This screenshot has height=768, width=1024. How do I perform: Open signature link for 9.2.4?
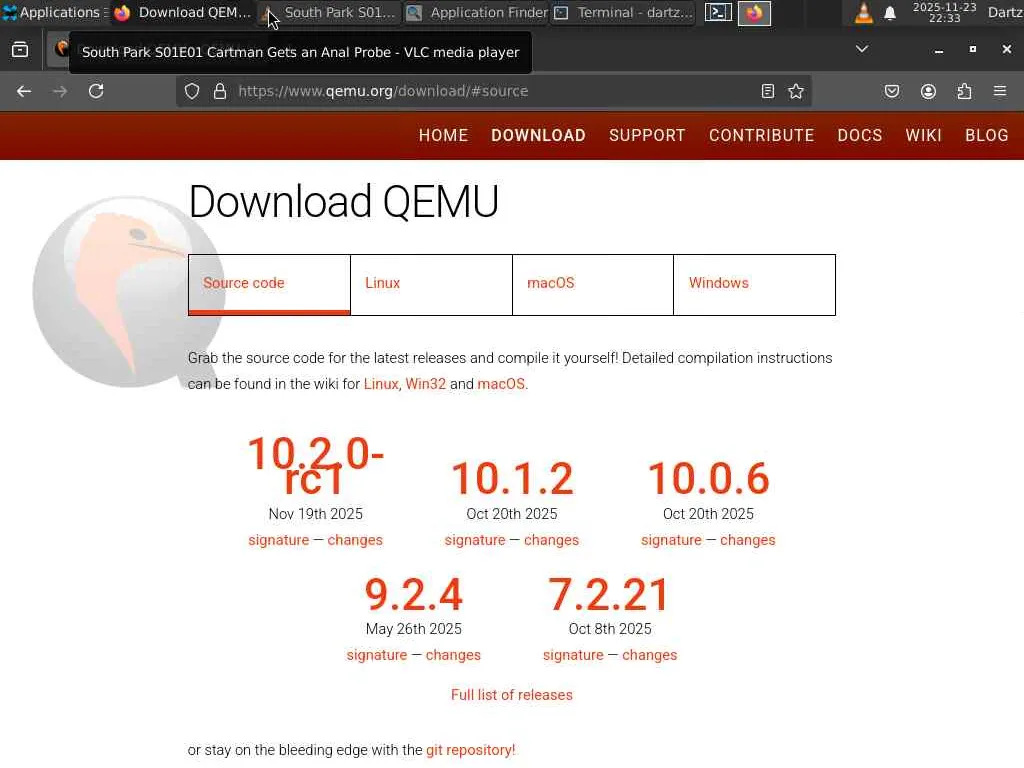pyautogui.click(x=377, y=655)
